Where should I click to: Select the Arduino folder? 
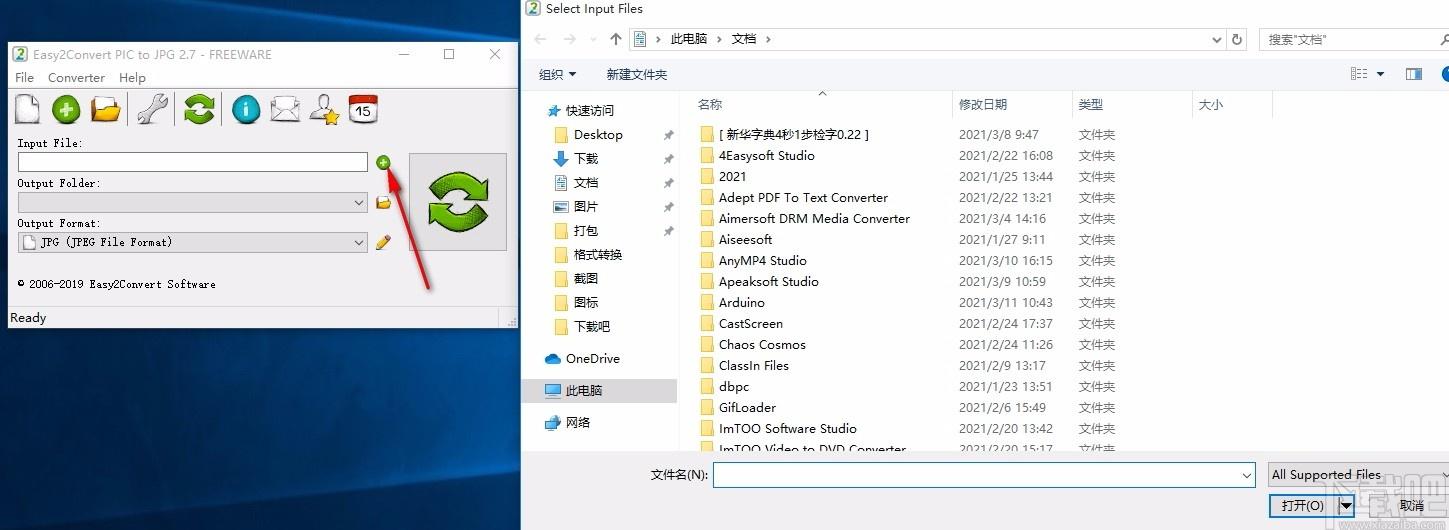click(741, 303)
